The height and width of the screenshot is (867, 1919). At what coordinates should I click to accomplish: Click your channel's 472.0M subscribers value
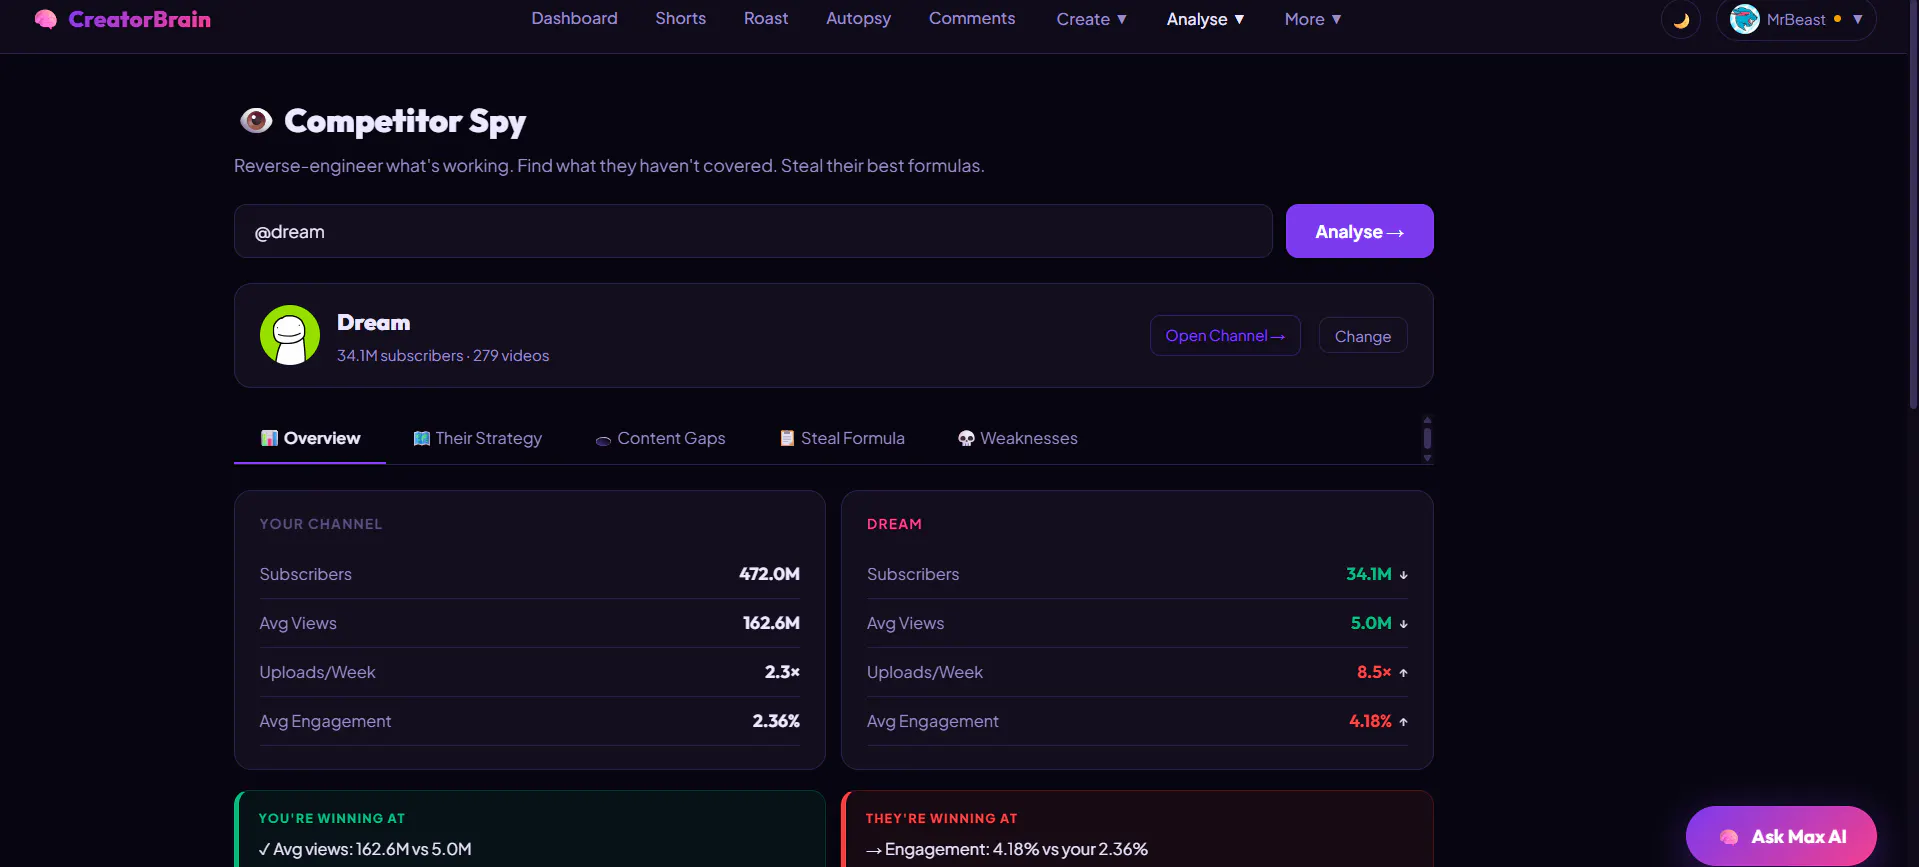pos(769,574)
